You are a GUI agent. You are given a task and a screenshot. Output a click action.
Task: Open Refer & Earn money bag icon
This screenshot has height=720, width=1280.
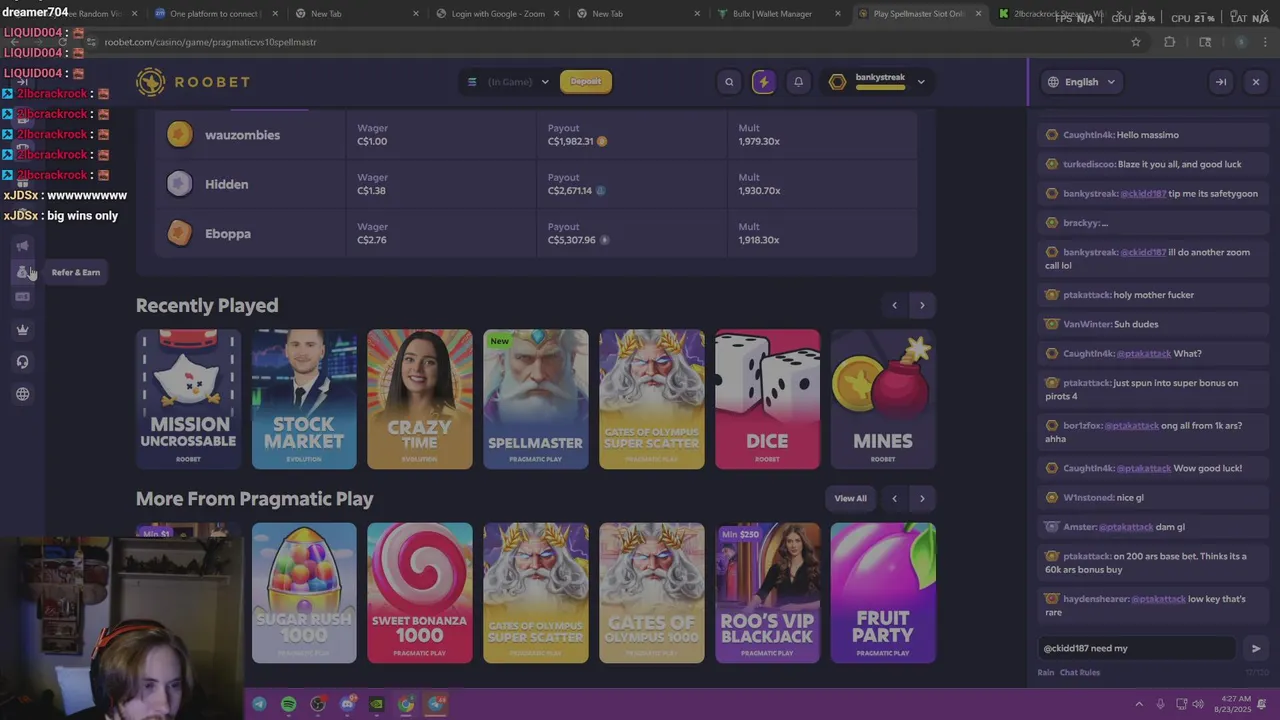pyautogui.click(x=22, y=272)
